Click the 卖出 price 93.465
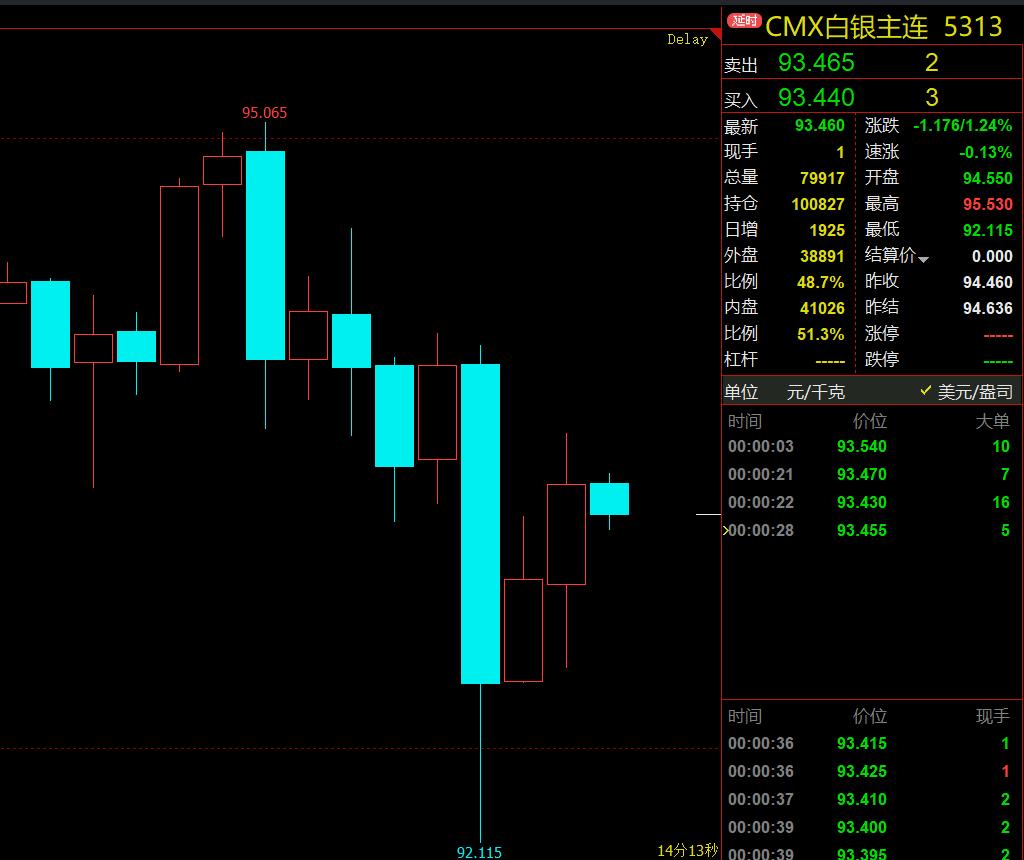The height and width of the screenshot is (860, 1024). coord(816,63)
